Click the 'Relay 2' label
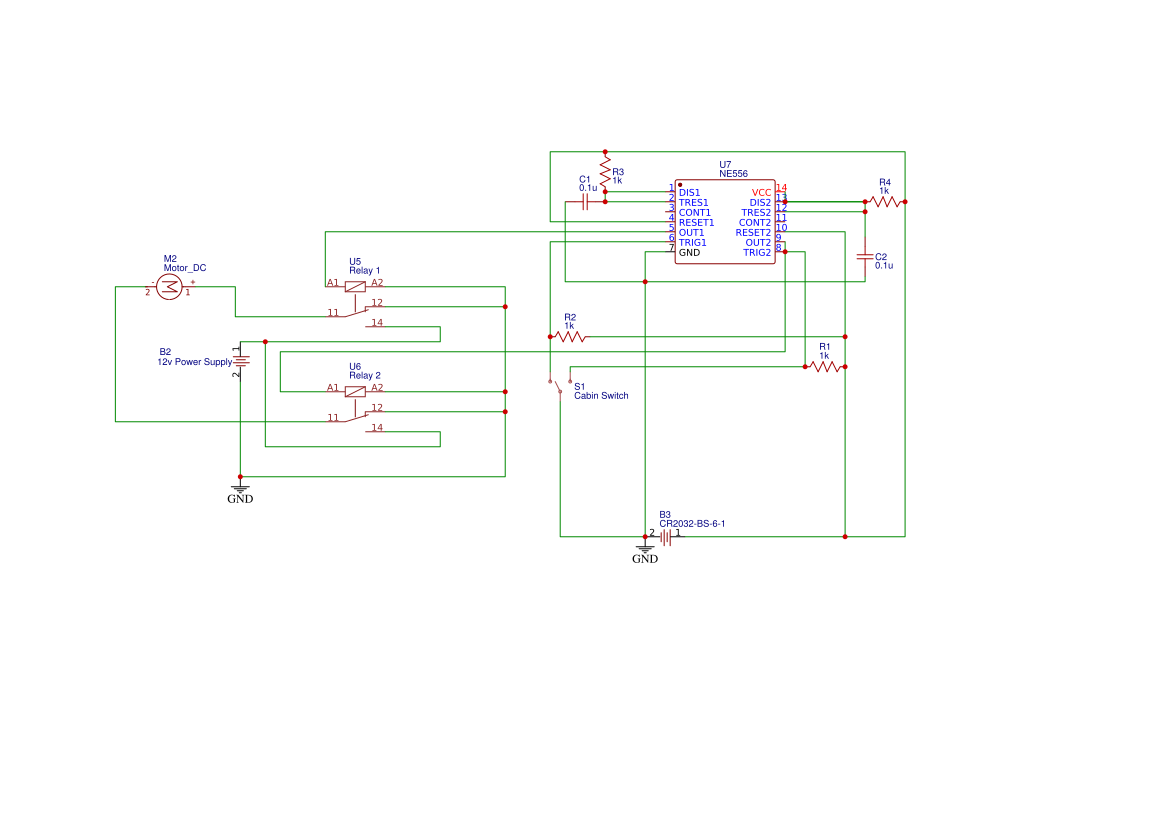Screen dimensions: 1169x827 pyautogui.click(x=365, y=376)
